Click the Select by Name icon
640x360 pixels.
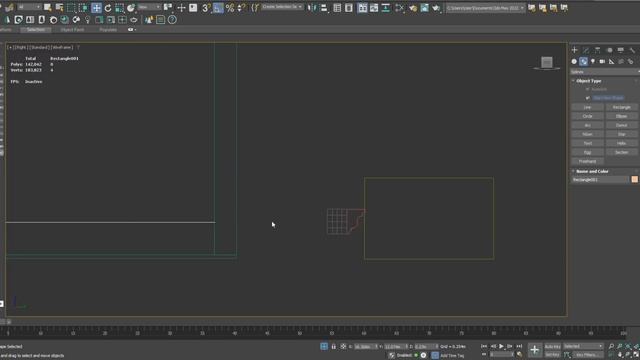click(x=59, y=8)
